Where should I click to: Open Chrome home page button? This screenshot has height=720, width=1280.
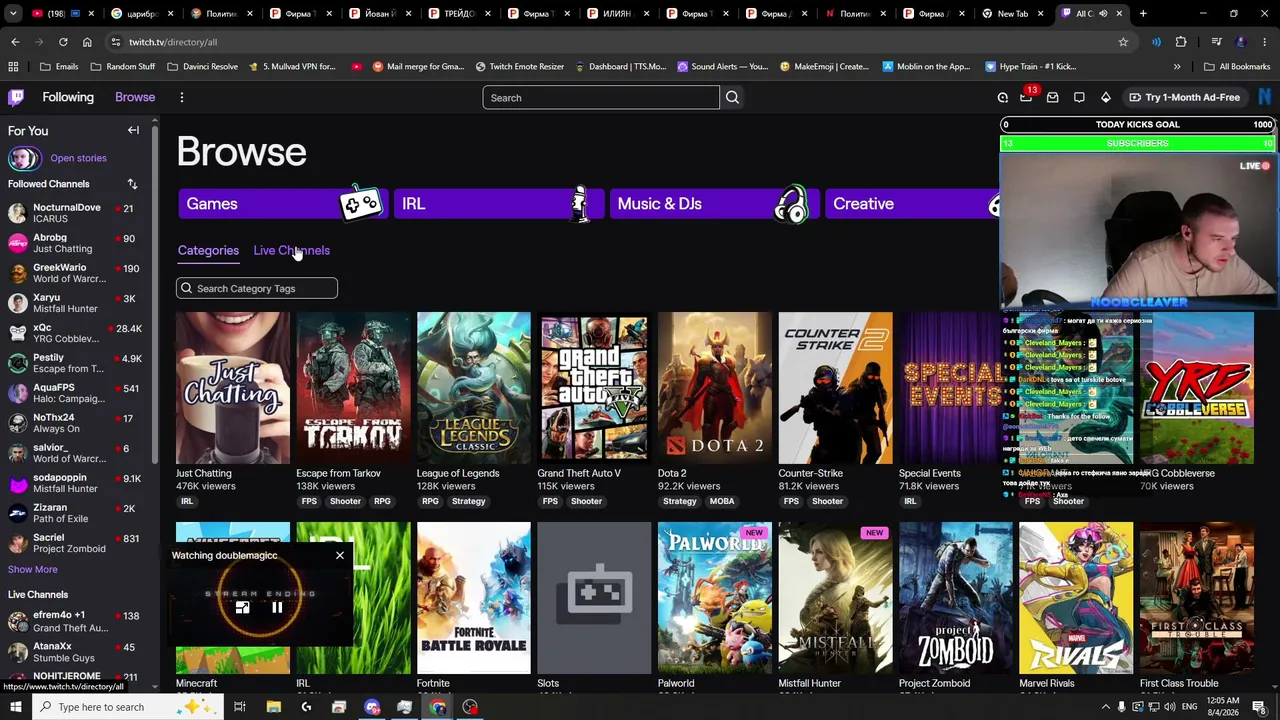87,42
